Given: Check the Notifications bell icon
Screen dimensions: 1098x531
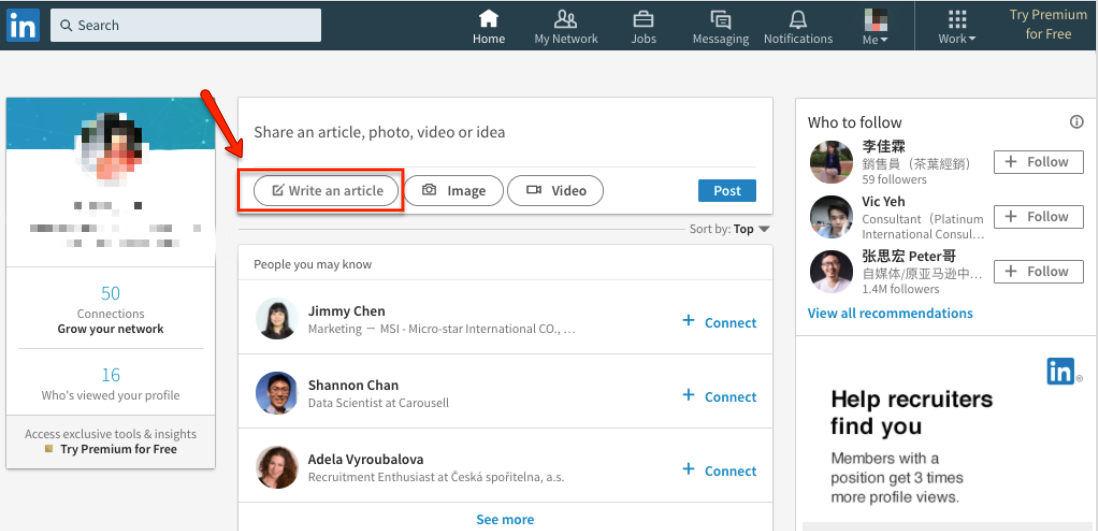Looking at the screenshot, I should pyautogui.click(x=797, y=19).
